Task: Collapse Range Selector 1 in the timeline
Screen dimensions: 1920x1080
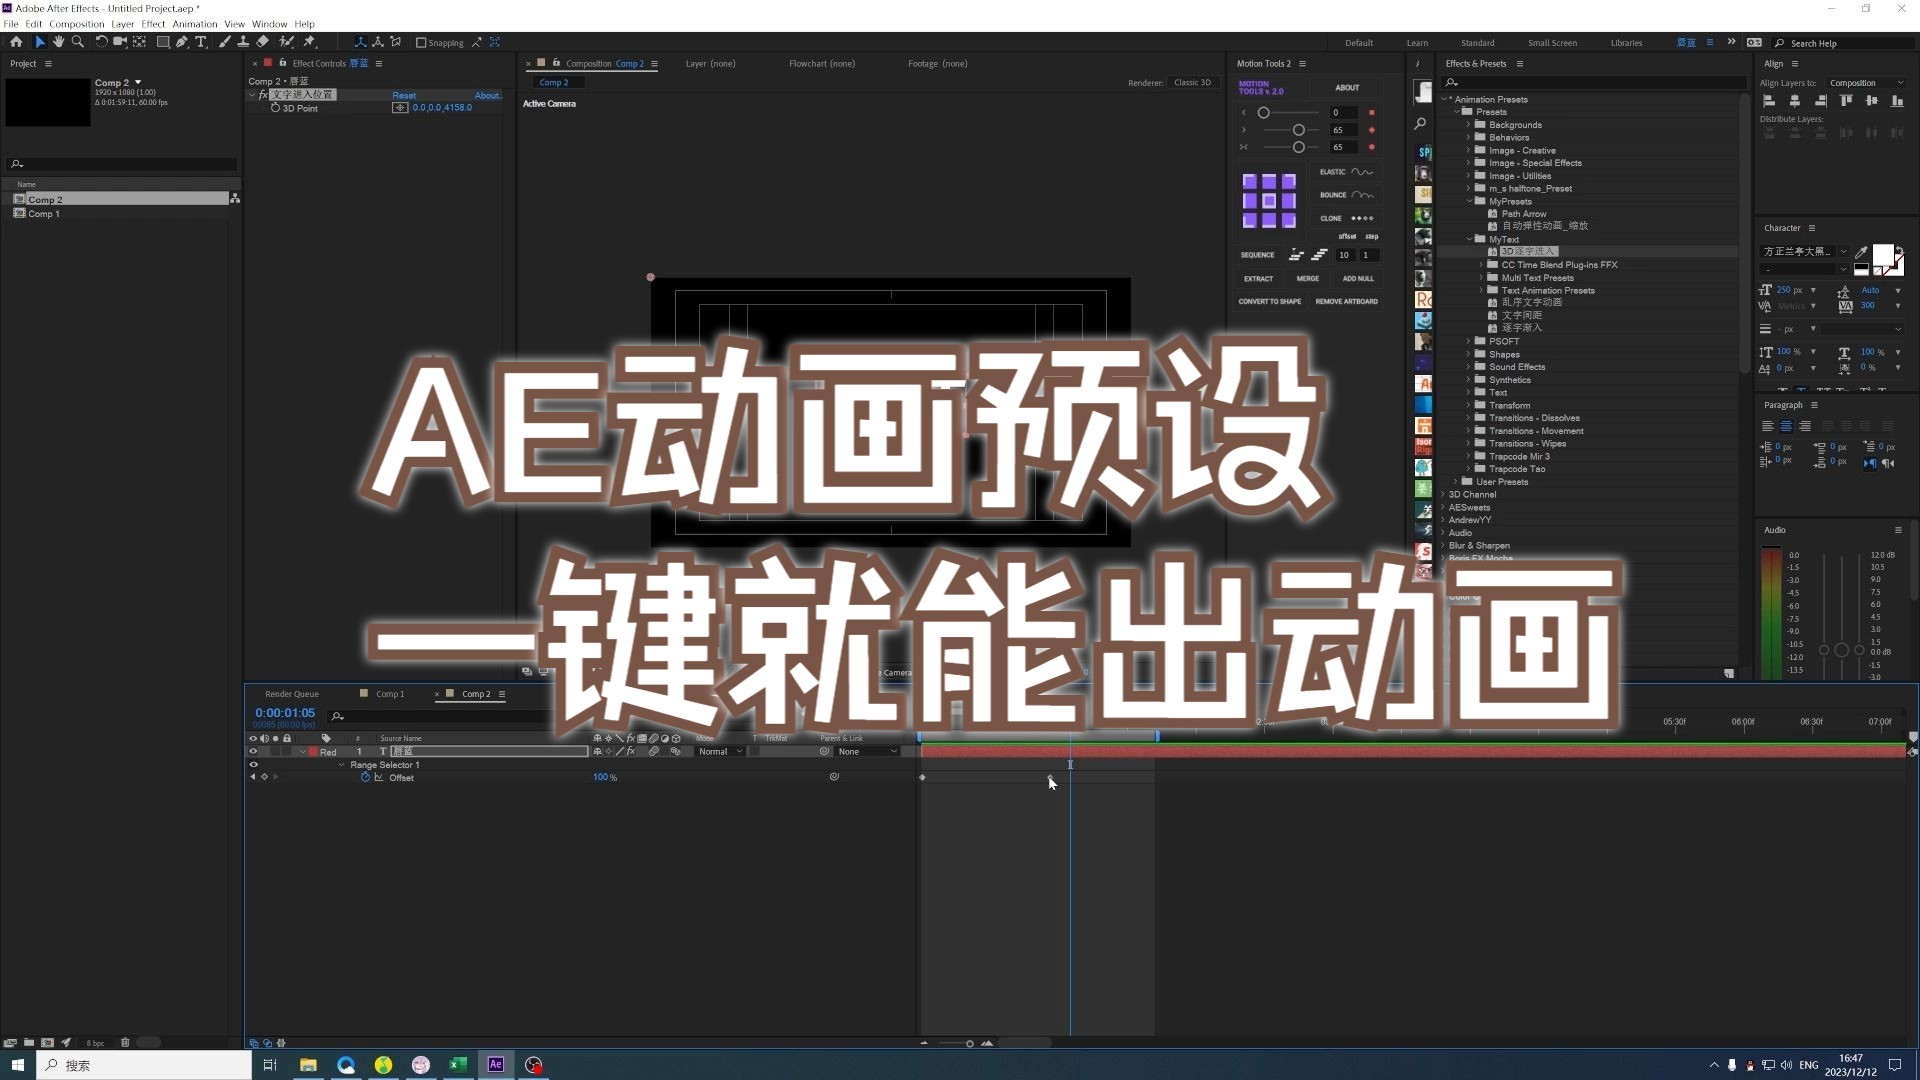Action: 341,765
